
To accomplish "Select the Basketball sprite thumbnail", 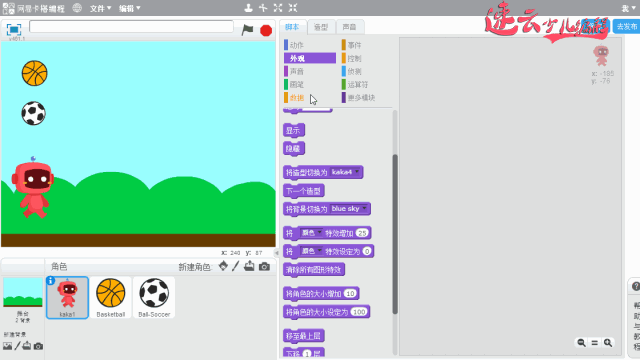I will [x=111, y=298].
